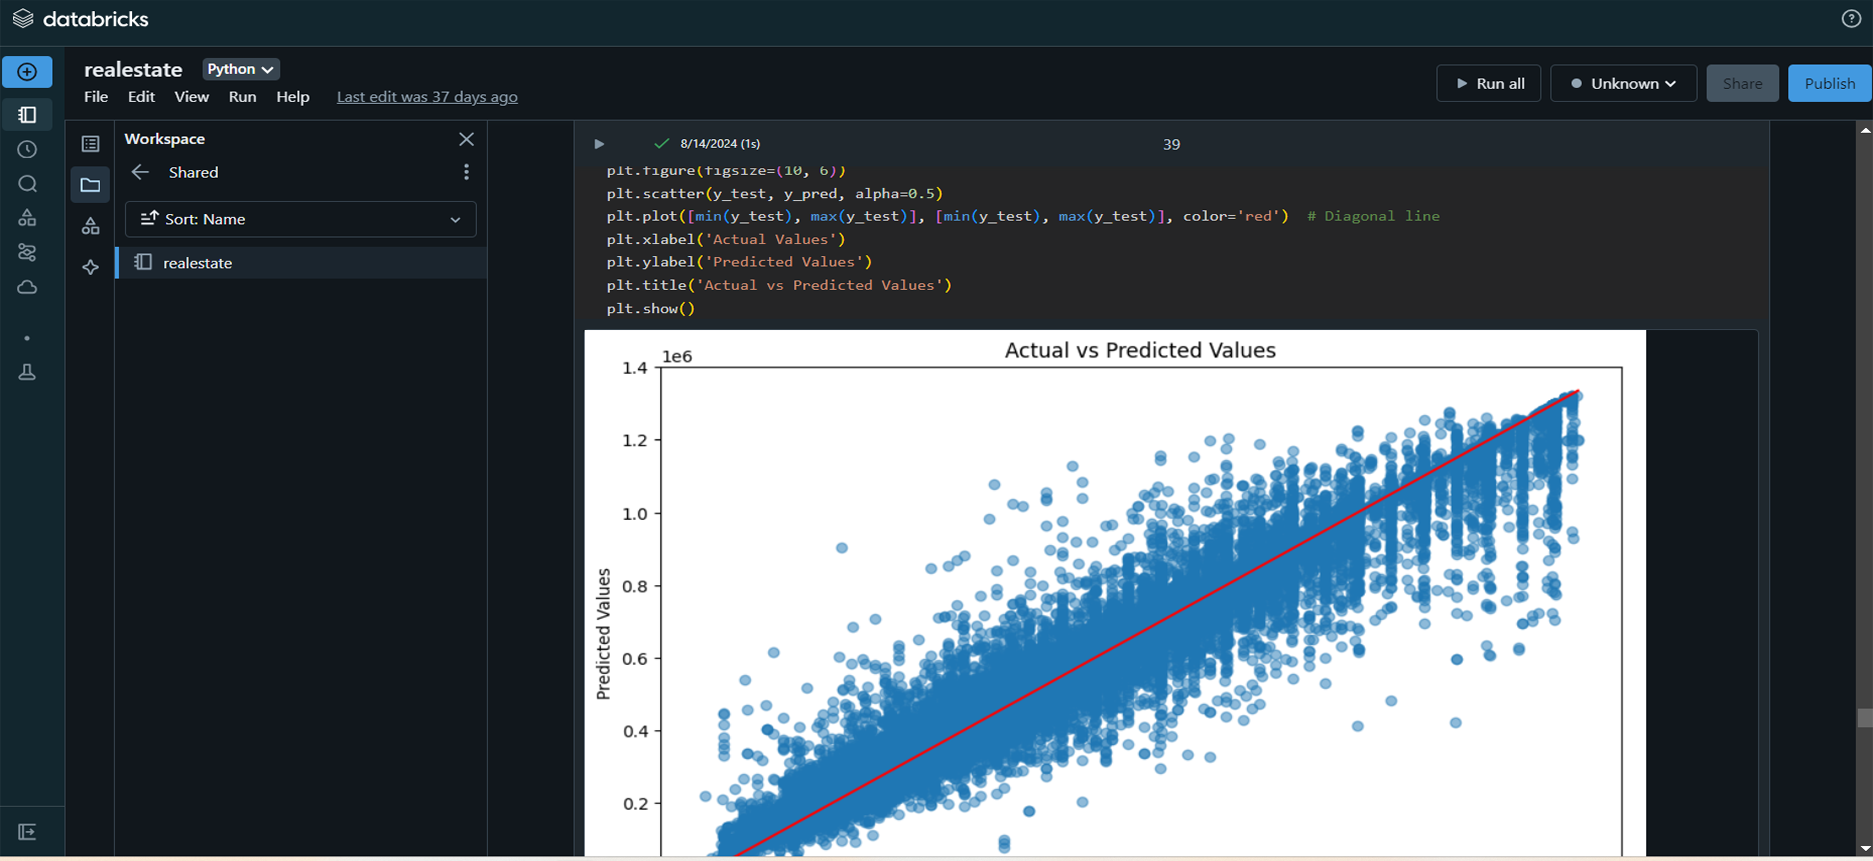Run the cell with play arrow
The image size is (1873, 861).
[x=599, y=144]
